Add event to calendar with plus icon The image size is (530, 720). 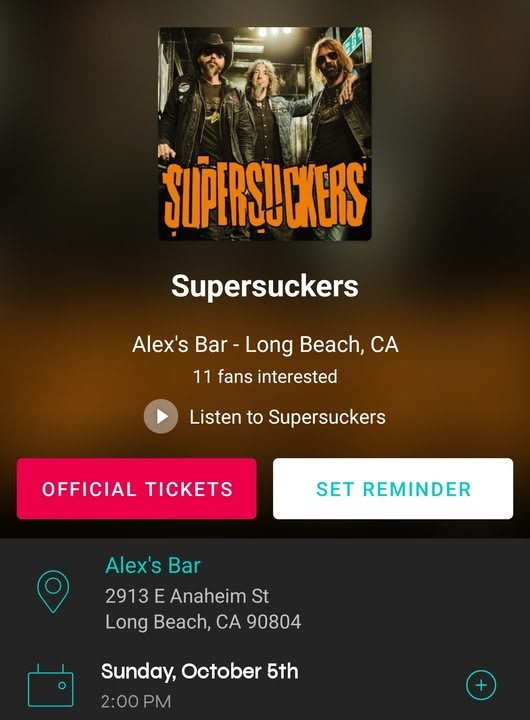pyautogui.click(x=481, y=685)
